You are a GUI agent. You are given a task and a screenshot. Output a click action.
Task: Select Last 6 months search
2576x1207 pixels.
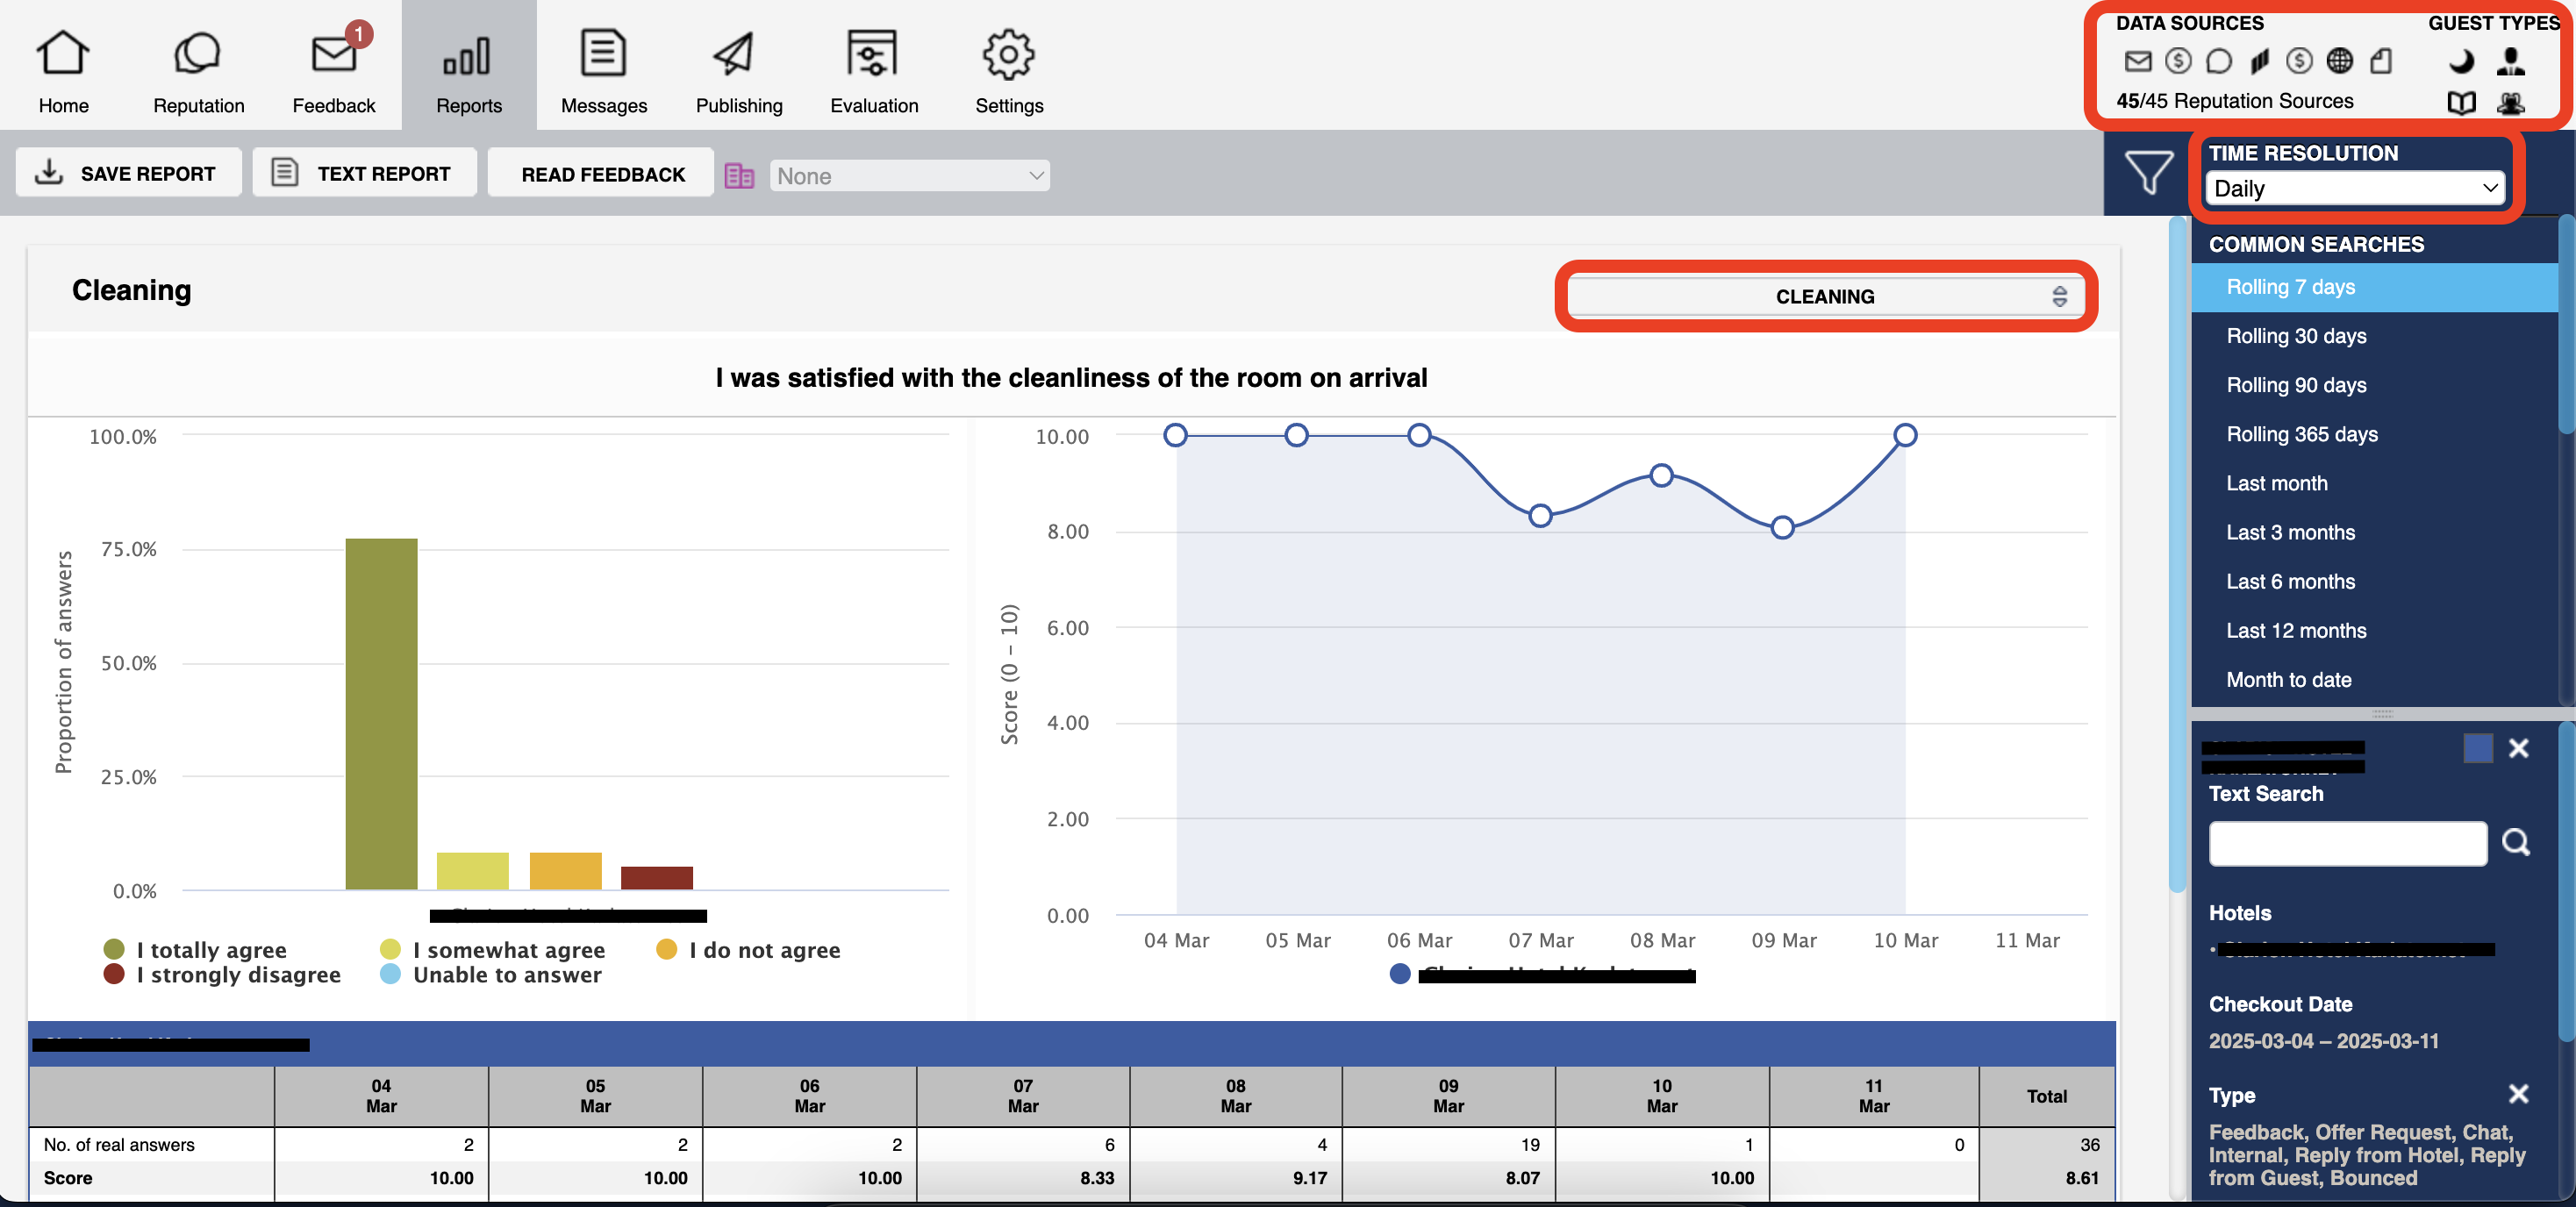(x=2374, y=581)
